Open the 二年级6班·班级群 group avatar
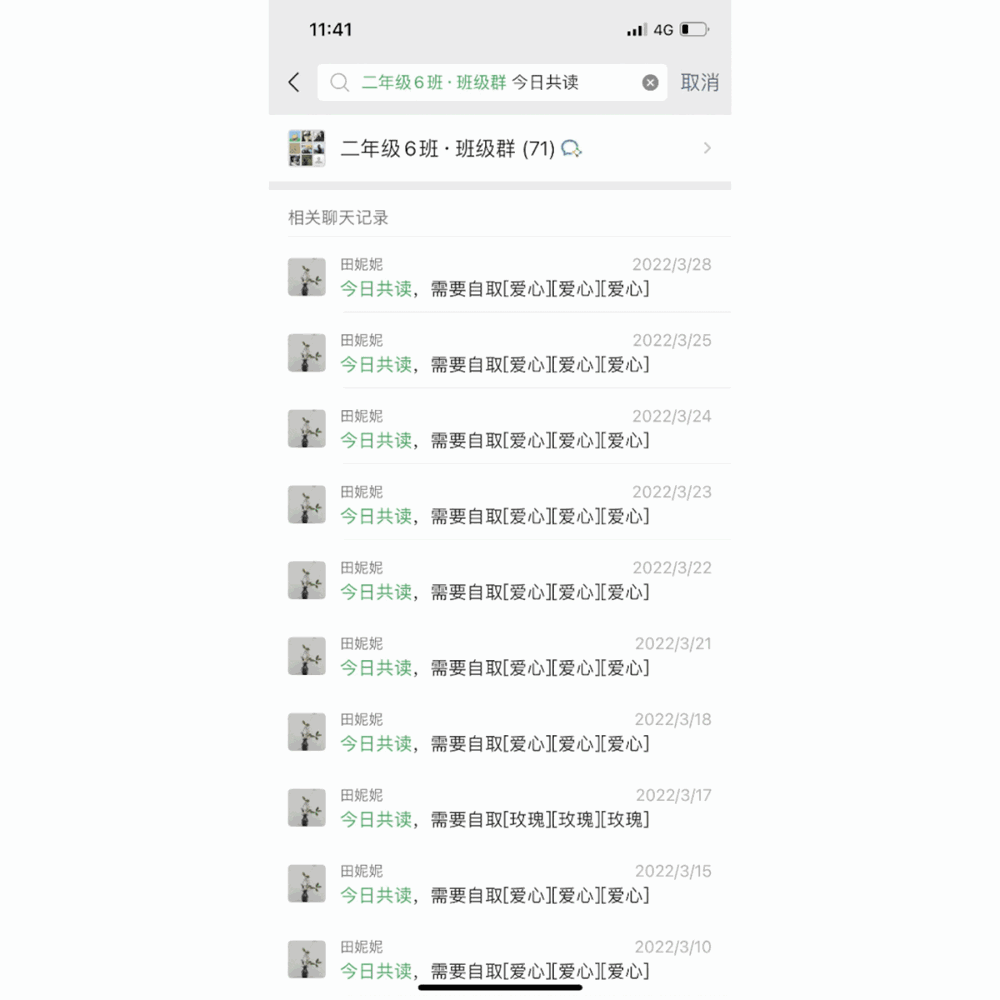Image resolution: width=1000 pixels, height=1000 pixels. point(307,149)
